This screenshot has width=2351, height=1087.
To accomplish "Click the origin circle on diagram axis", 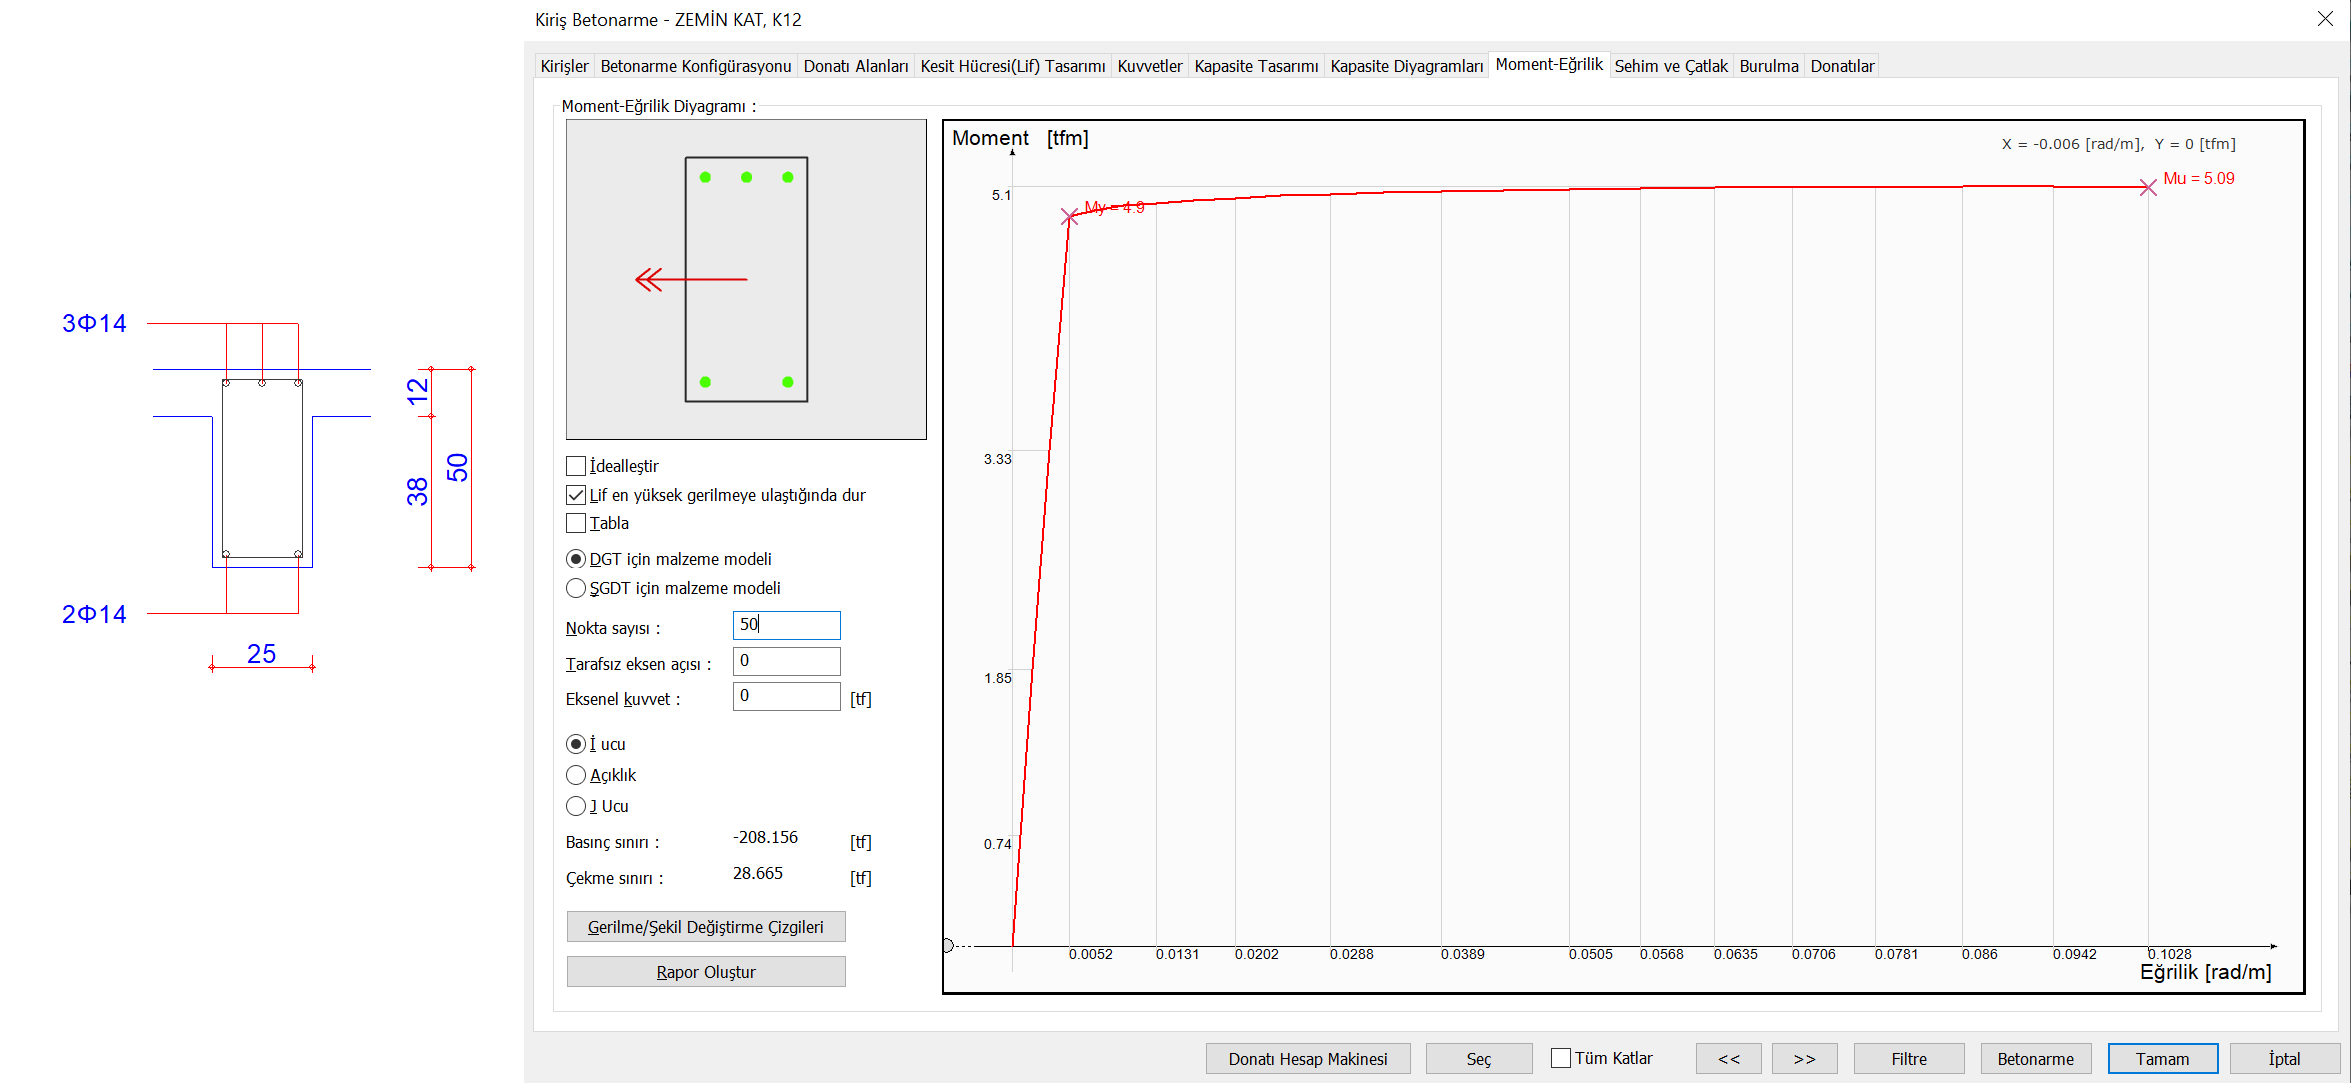I will coord(948,945).
